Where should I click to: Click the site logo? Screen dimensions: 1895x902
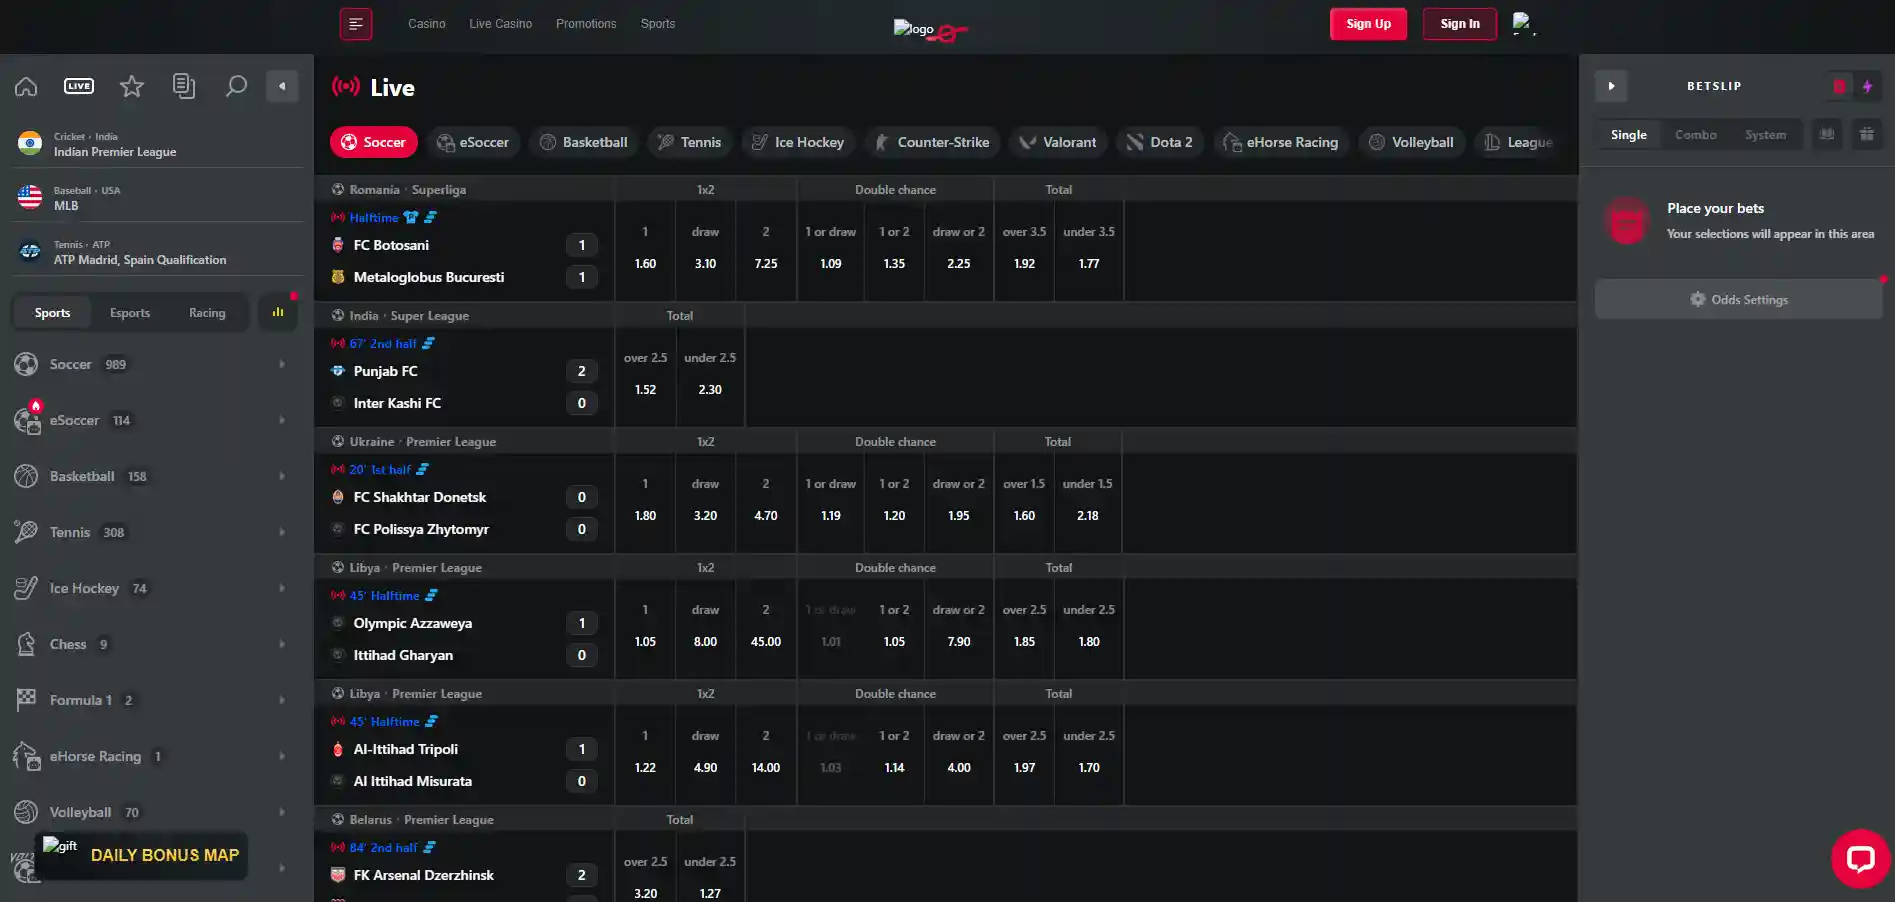click(x=930, y=30)
